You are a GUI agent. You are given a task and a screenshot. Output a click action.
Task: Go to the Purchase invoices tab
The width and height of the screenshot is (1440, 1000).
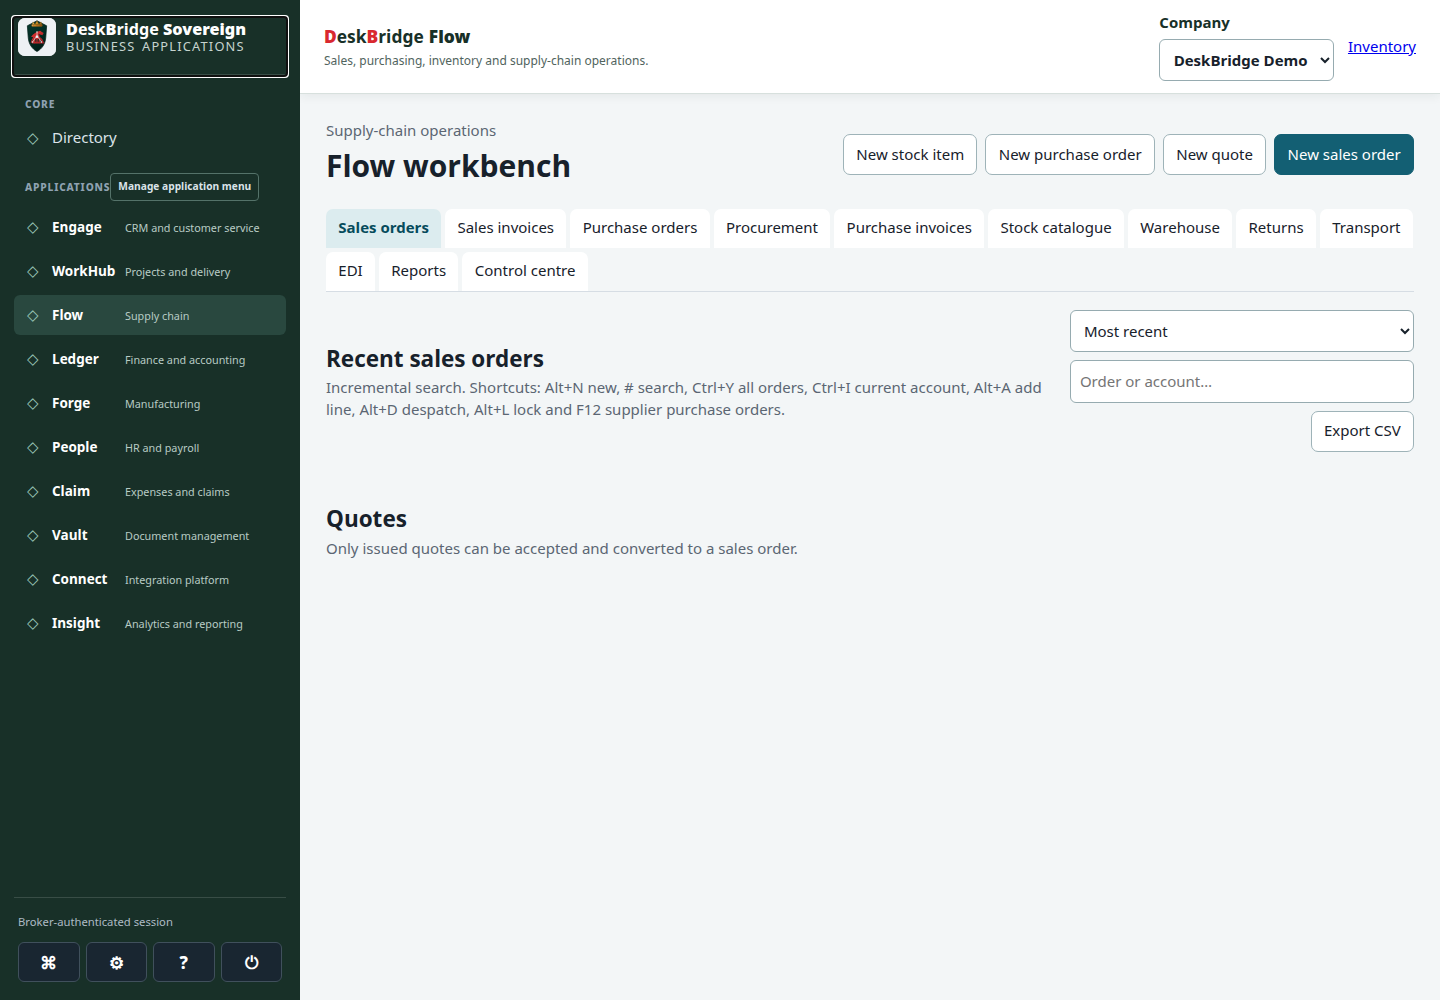point(909,228)
